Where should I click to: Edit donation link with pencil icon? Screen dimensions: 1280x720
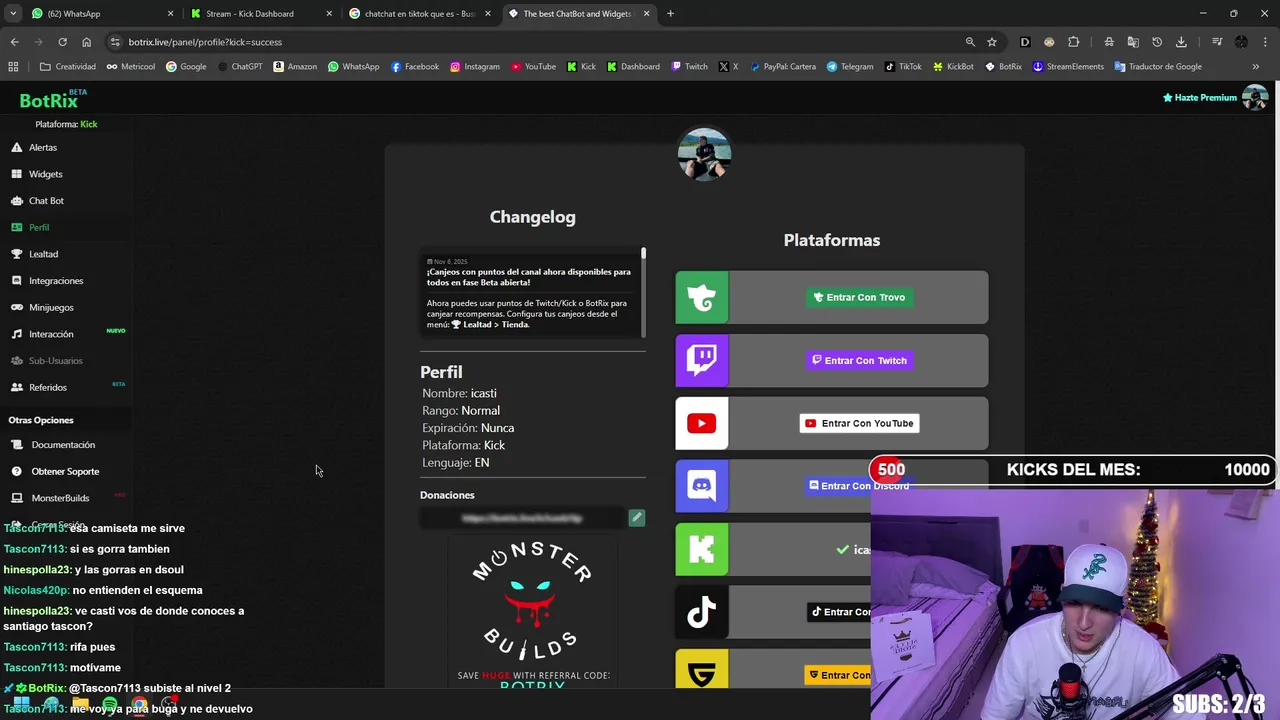636,517
